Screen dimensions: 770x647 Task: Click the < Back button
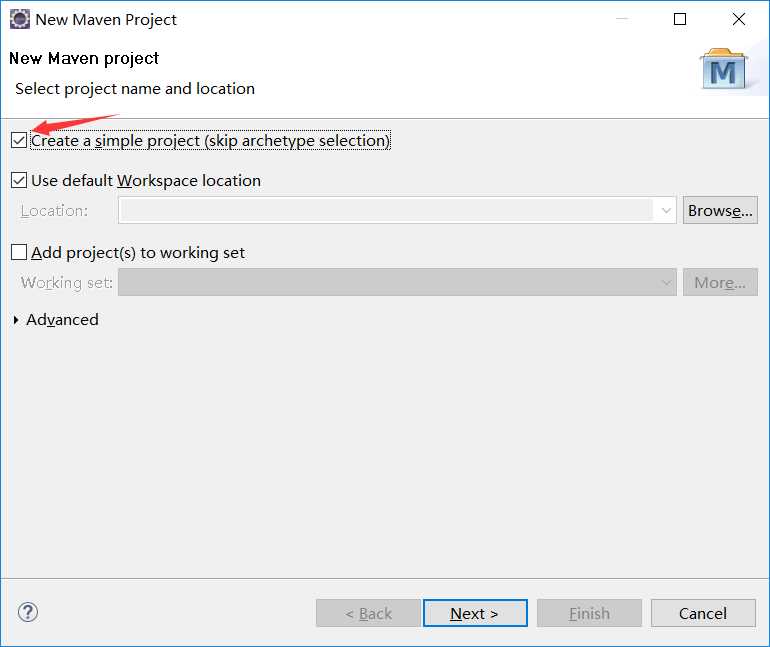(368, 613)
